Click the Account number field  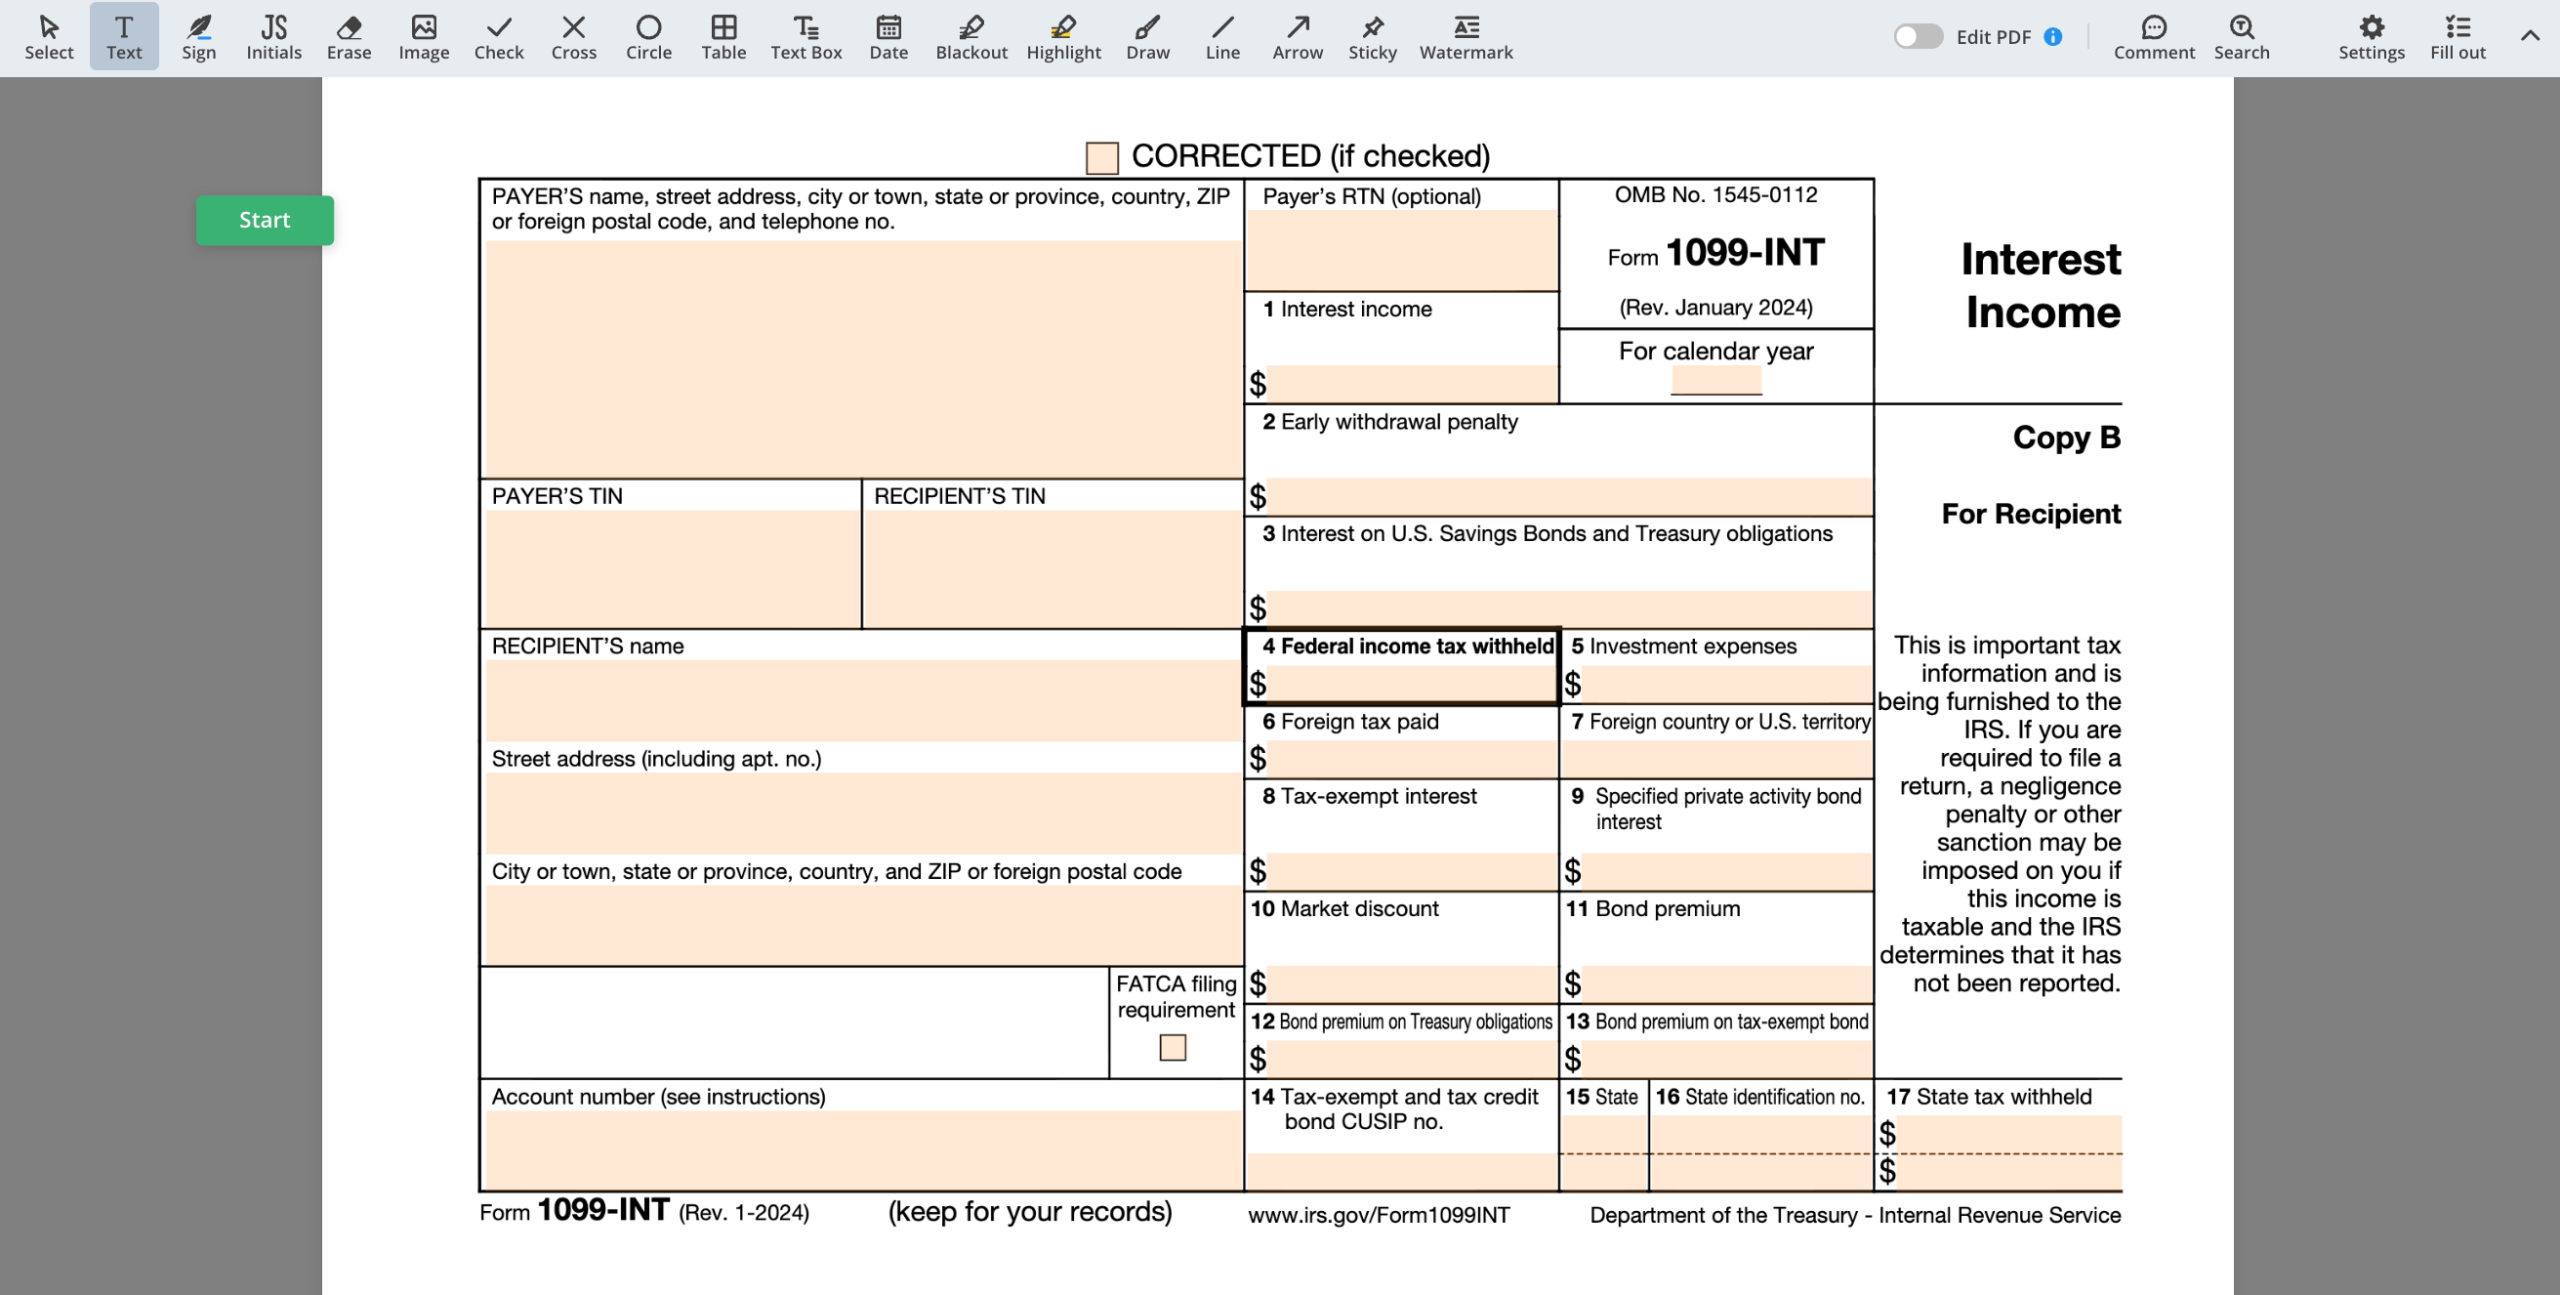(x=862, y=1149)
